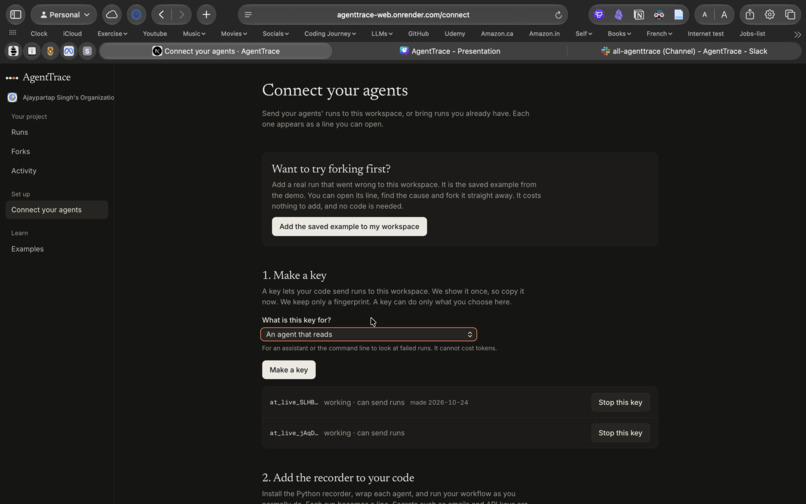Click the purple shield extension icon
The width and height of the screenshot is (806, 504).
point(598,14)
